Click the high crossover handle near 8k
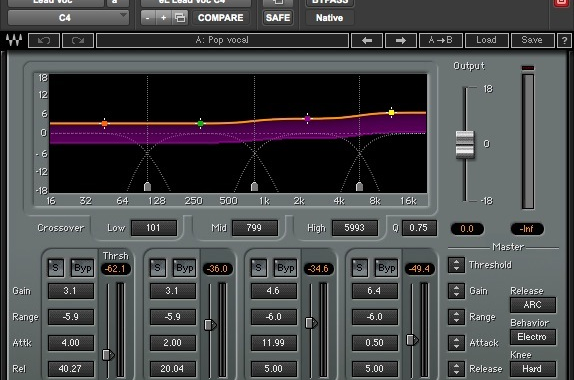 point(359,187)
